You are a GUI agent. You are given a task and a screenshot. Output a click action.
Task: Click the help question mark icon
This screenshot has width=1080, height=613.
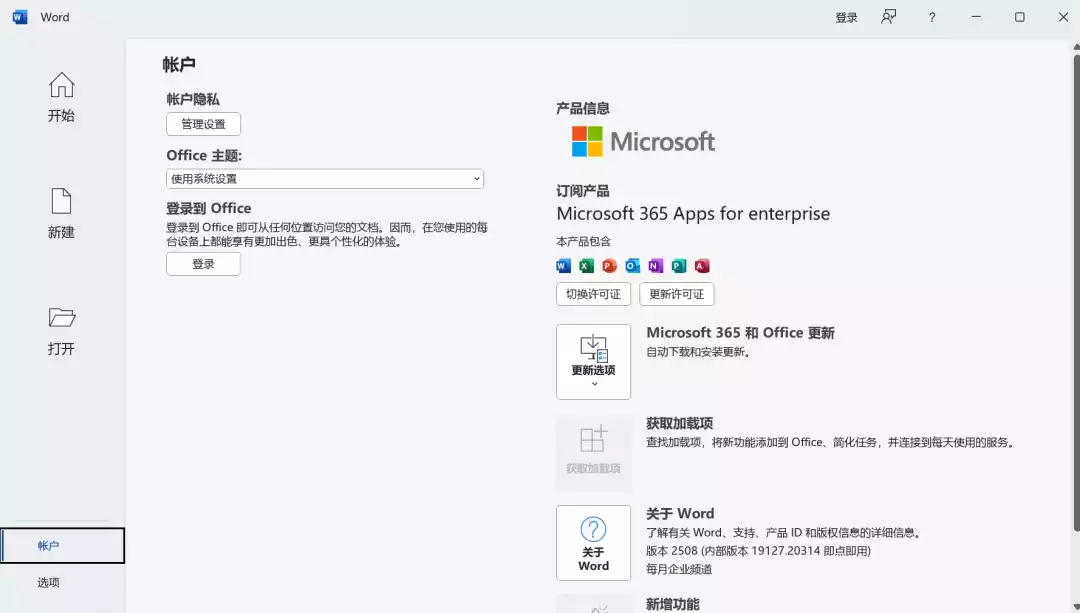(x=932, y=17)
